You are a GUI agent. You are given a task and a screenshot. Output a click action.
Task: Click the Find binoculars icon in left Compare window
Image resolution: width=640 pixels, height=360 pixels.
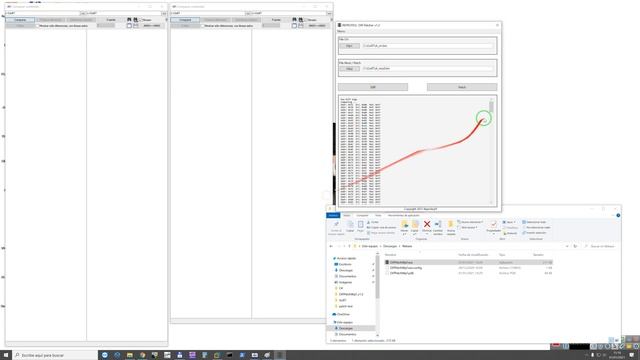(x=129, y=20)
